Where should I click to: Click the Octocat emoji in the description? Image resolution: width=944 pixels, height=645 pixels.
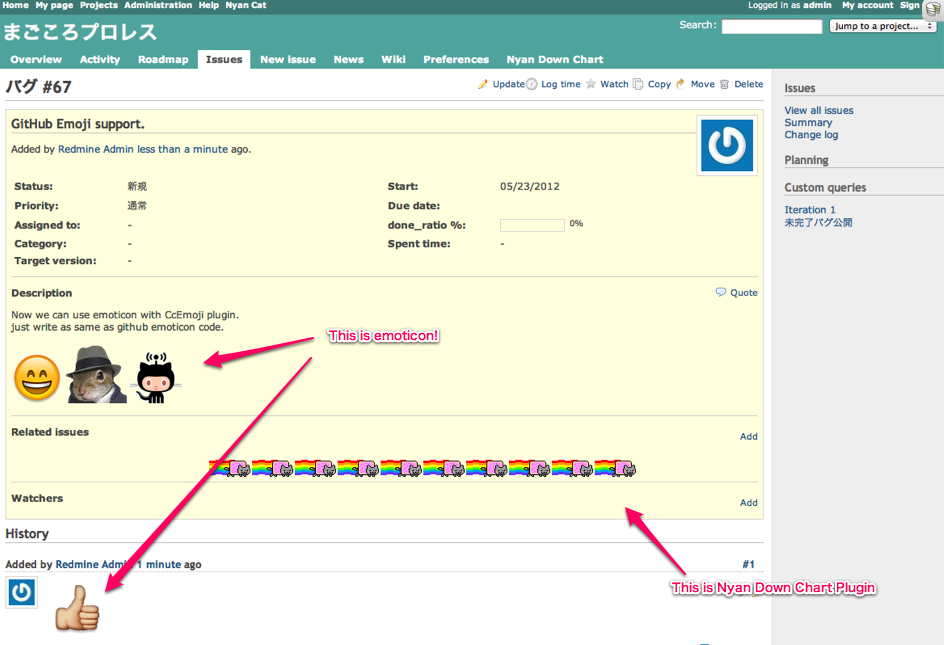(154, 377)
